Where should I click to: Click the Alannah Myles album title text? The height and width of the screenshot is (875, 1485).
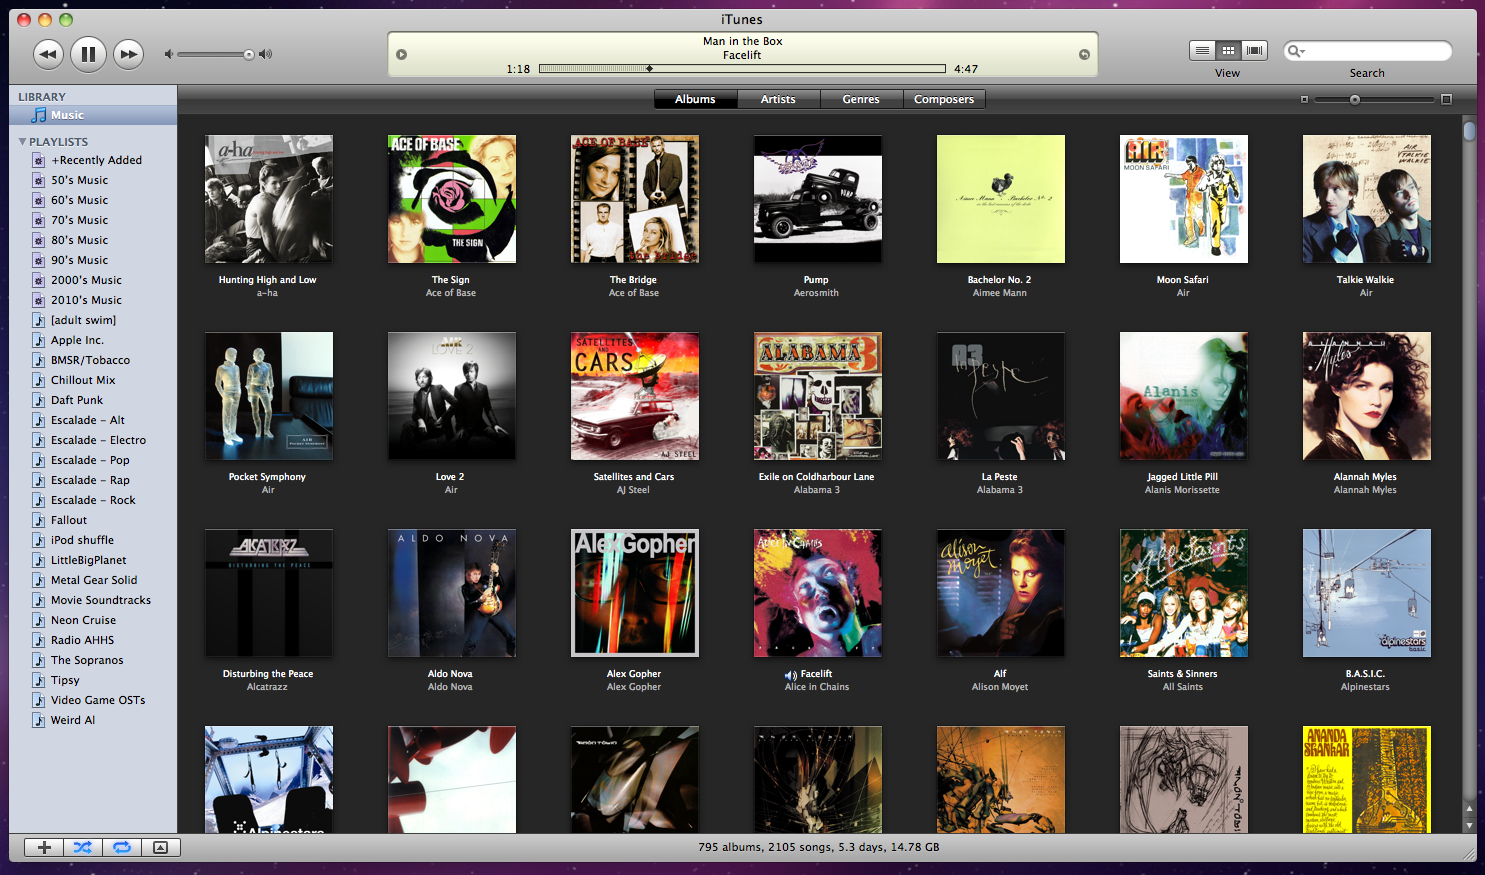[1365, 477]
